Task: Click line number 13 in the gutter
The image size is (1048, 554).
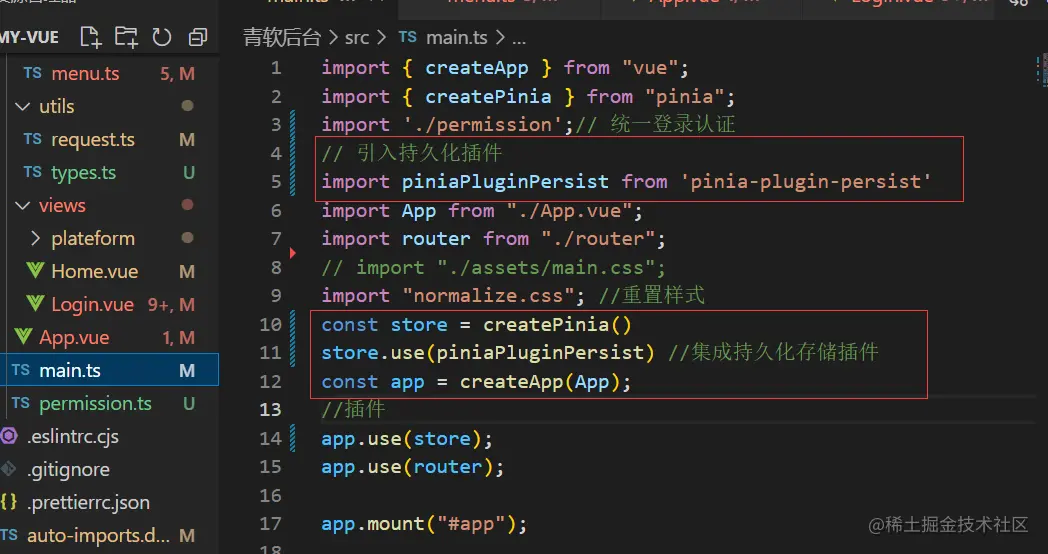Action: (270, 409)
